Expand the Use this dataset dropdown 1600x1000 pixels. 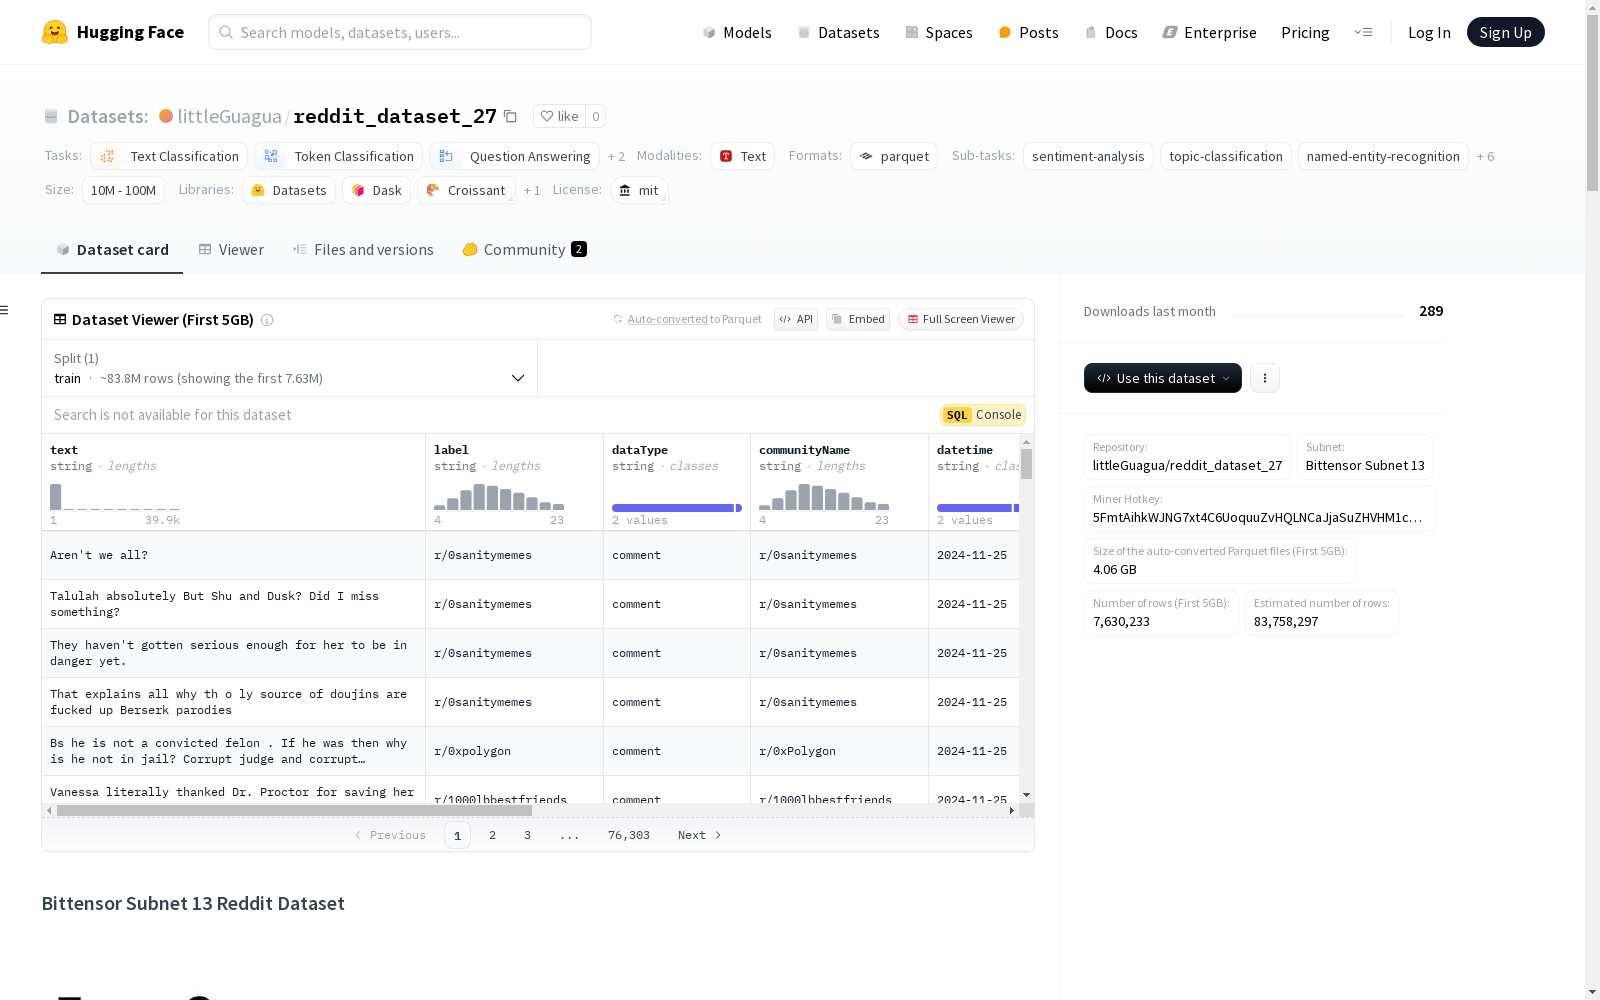(1163, 378)
